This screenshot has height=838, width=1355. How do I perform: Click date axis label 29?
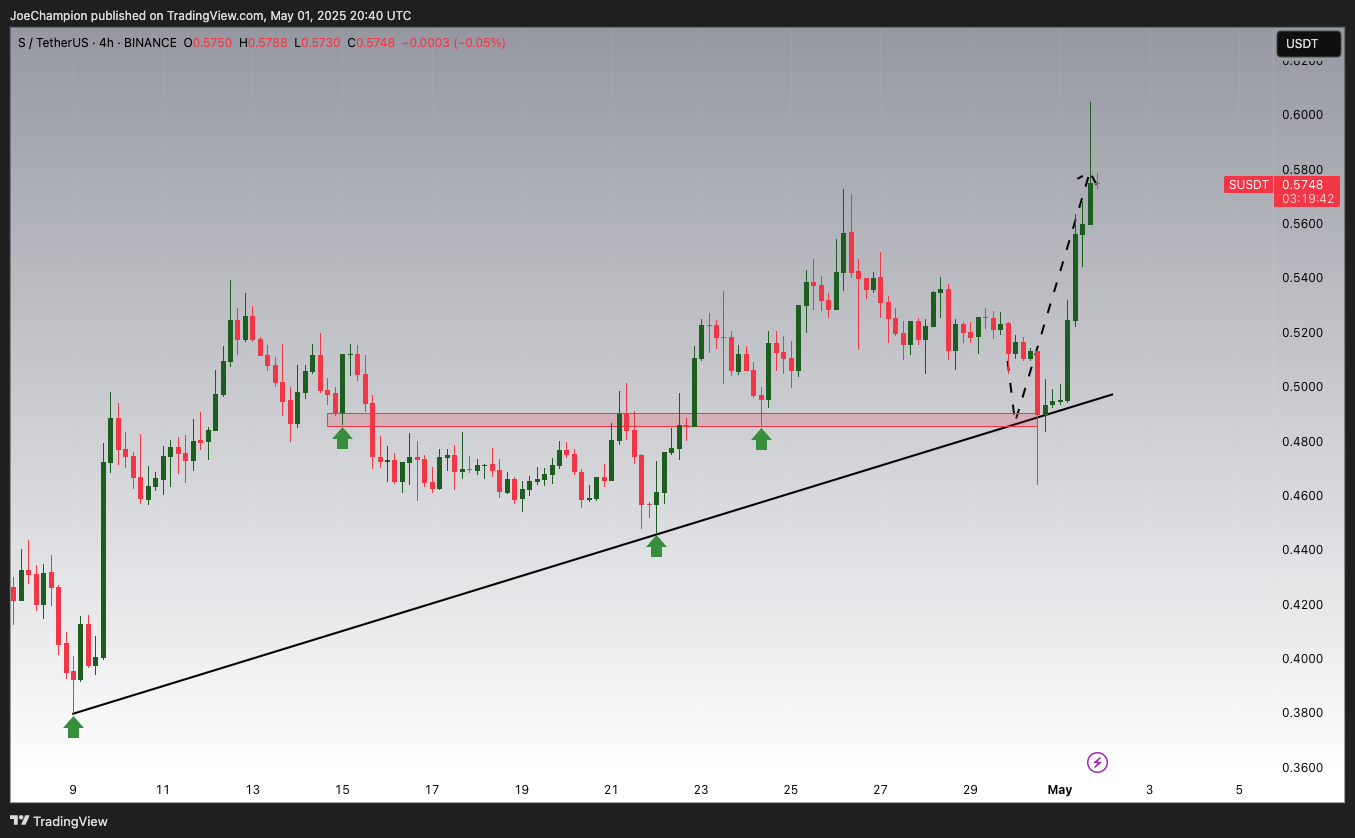(x=970, y=790)
